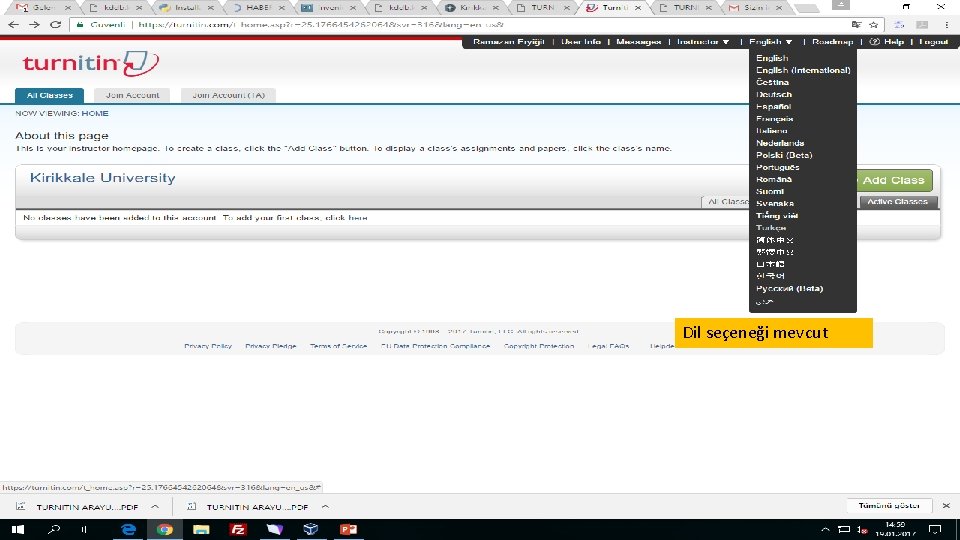Bookmark this page with the star icon
Screen dimensions: 960x540
point(874,25)
